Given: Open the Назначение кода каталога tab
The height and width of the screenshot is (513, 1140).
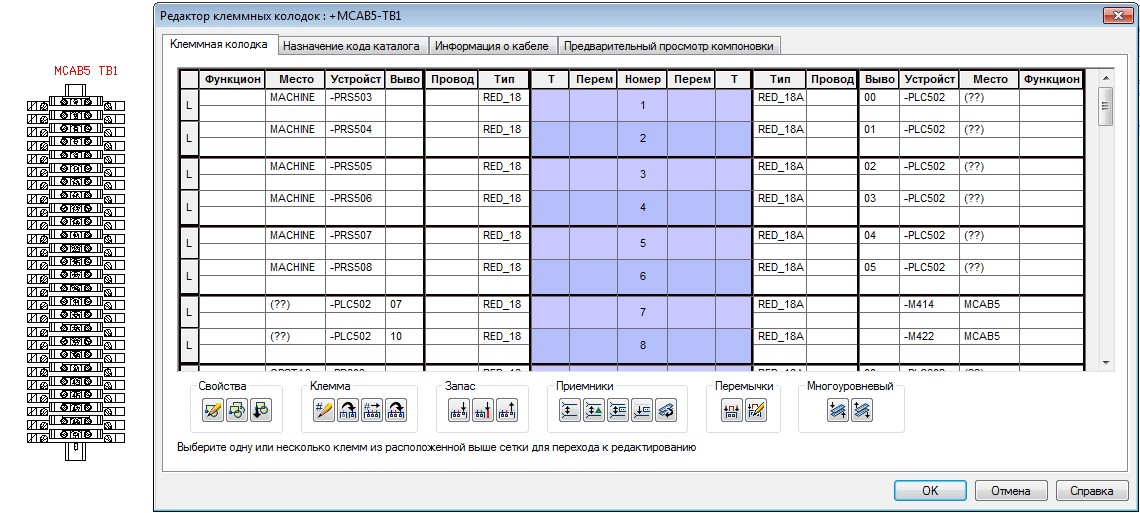Looking at the screenshot, I should click(x=354, y=46).
